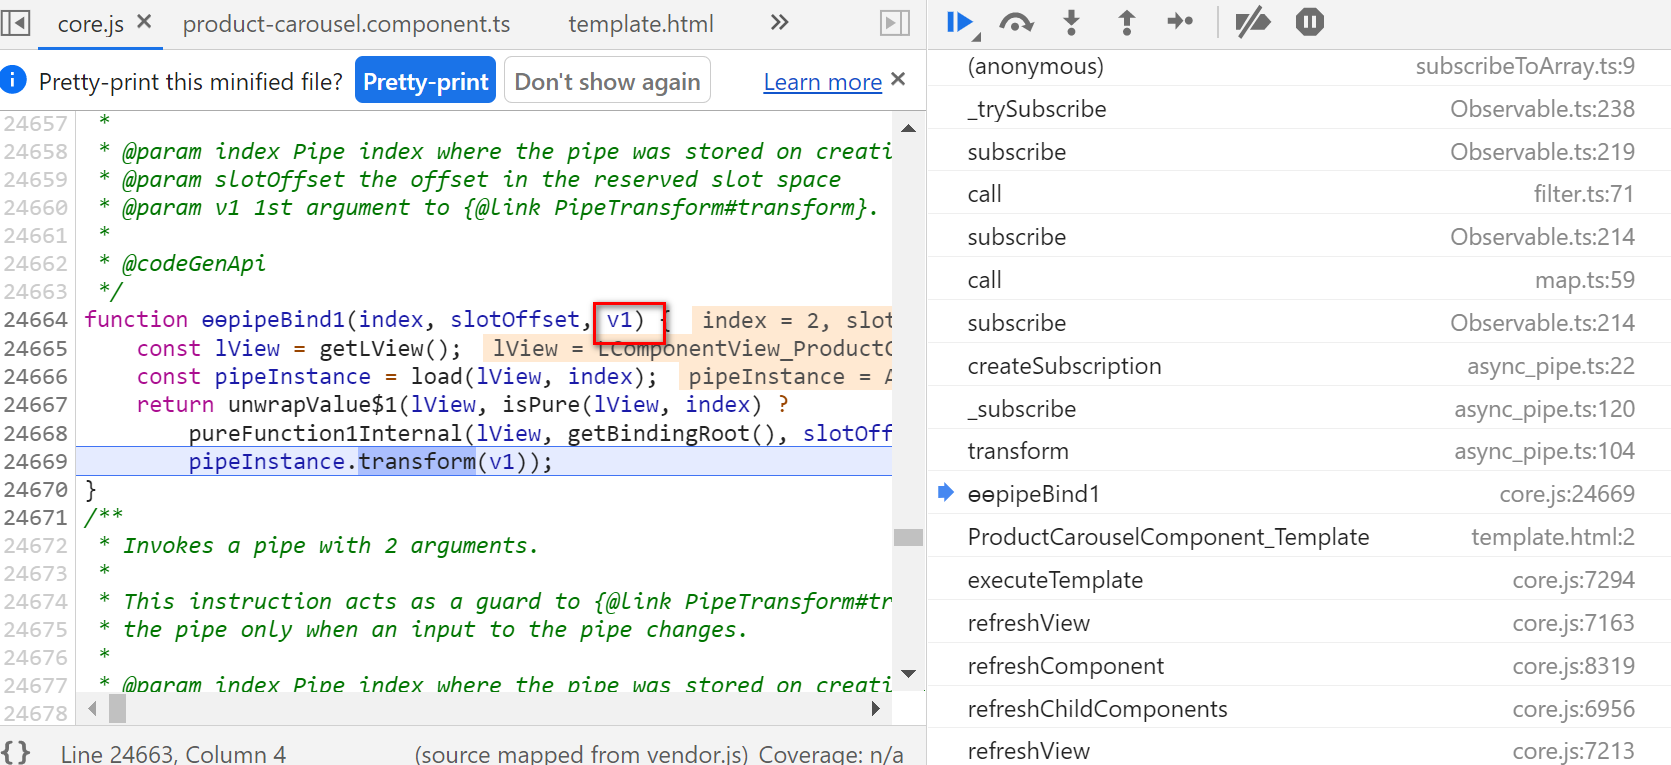Toggle the file navigator sidebar icon
Image resolution: width=1671 pixels, height=765 pixels.
point(16,22)
